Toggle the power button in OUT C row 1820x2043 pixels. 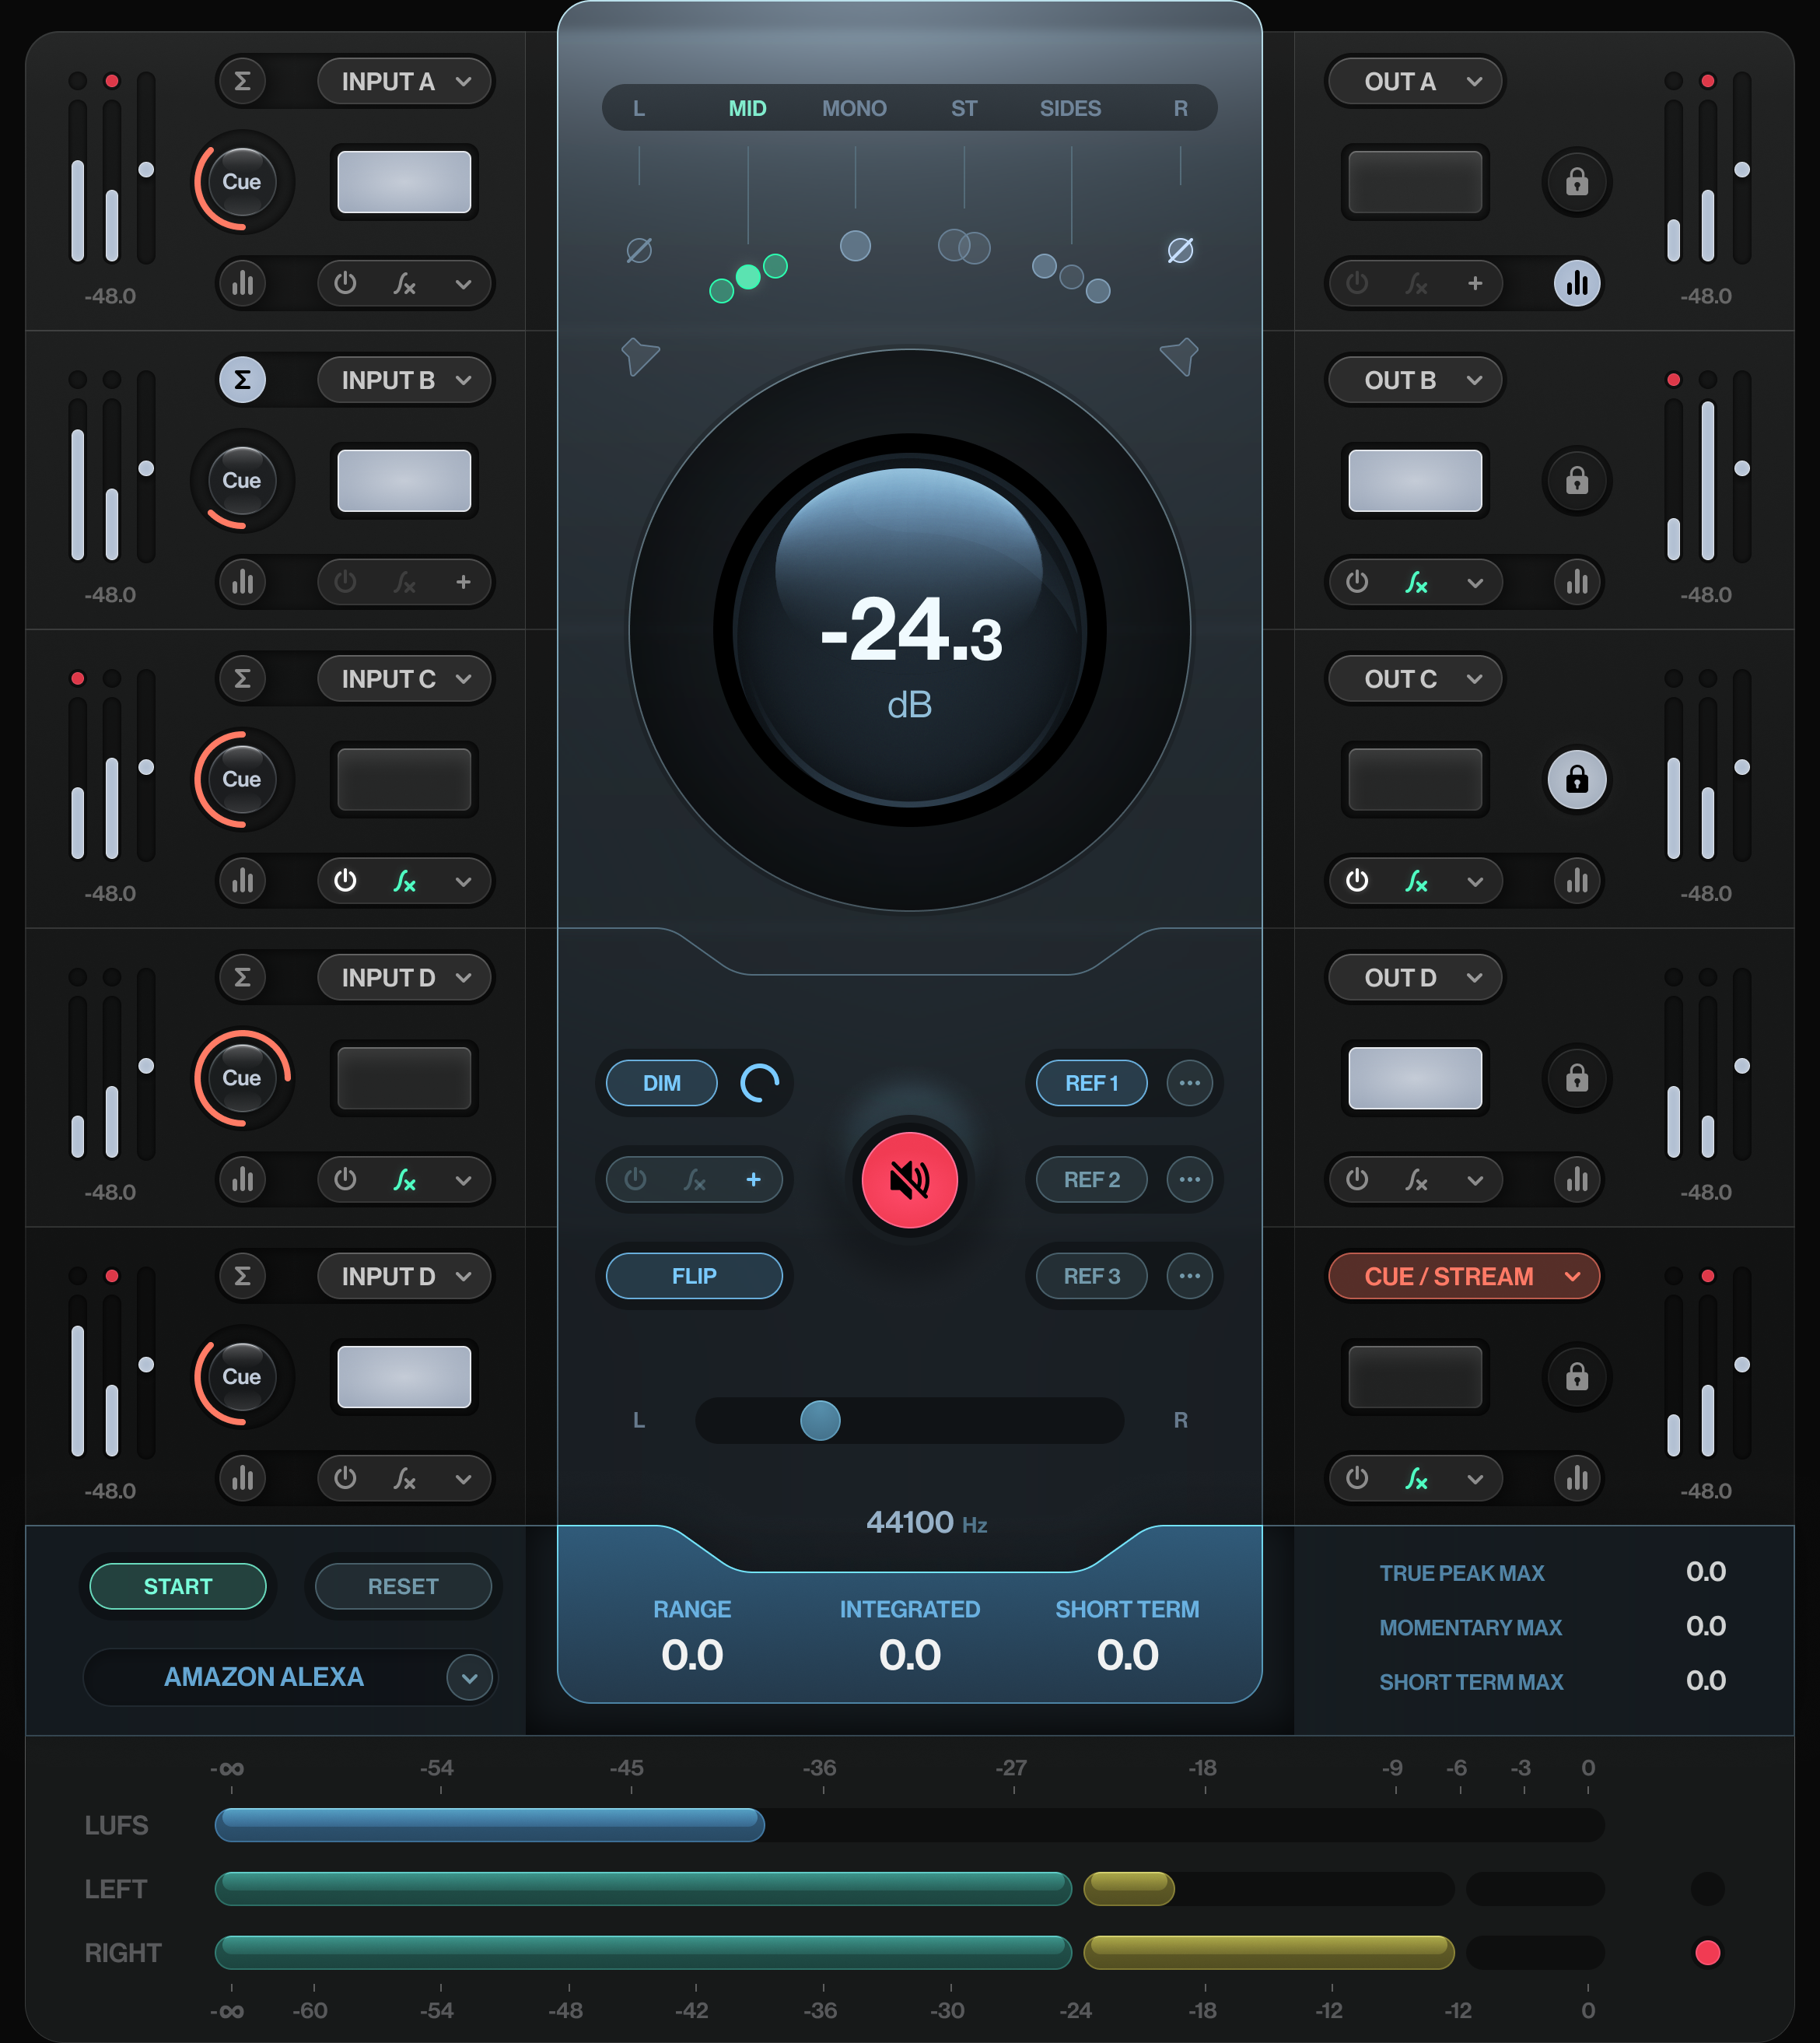click(x=1356, y=881)
